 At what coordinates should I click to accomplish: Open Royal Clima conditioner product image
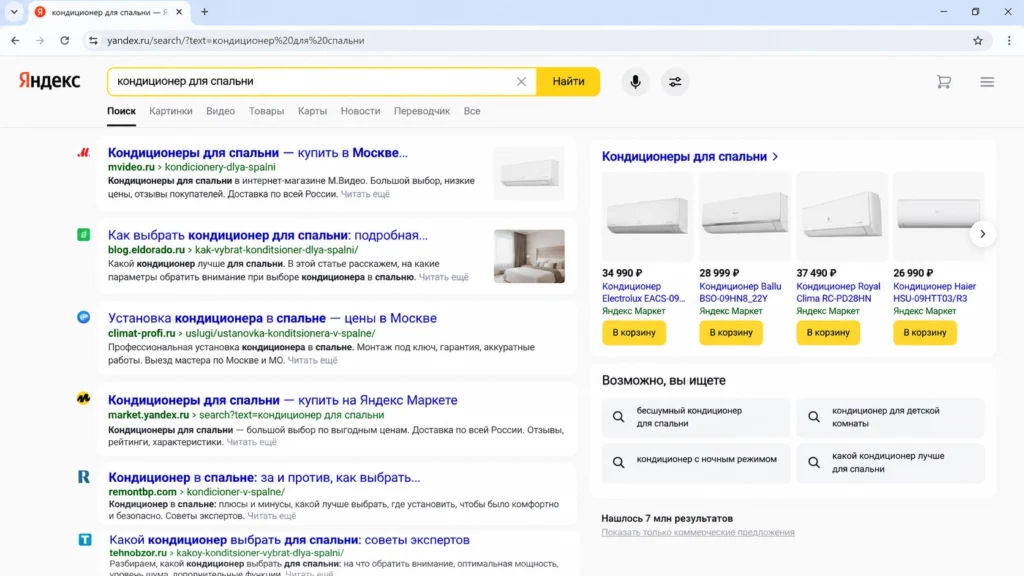(x=842, y=216)
